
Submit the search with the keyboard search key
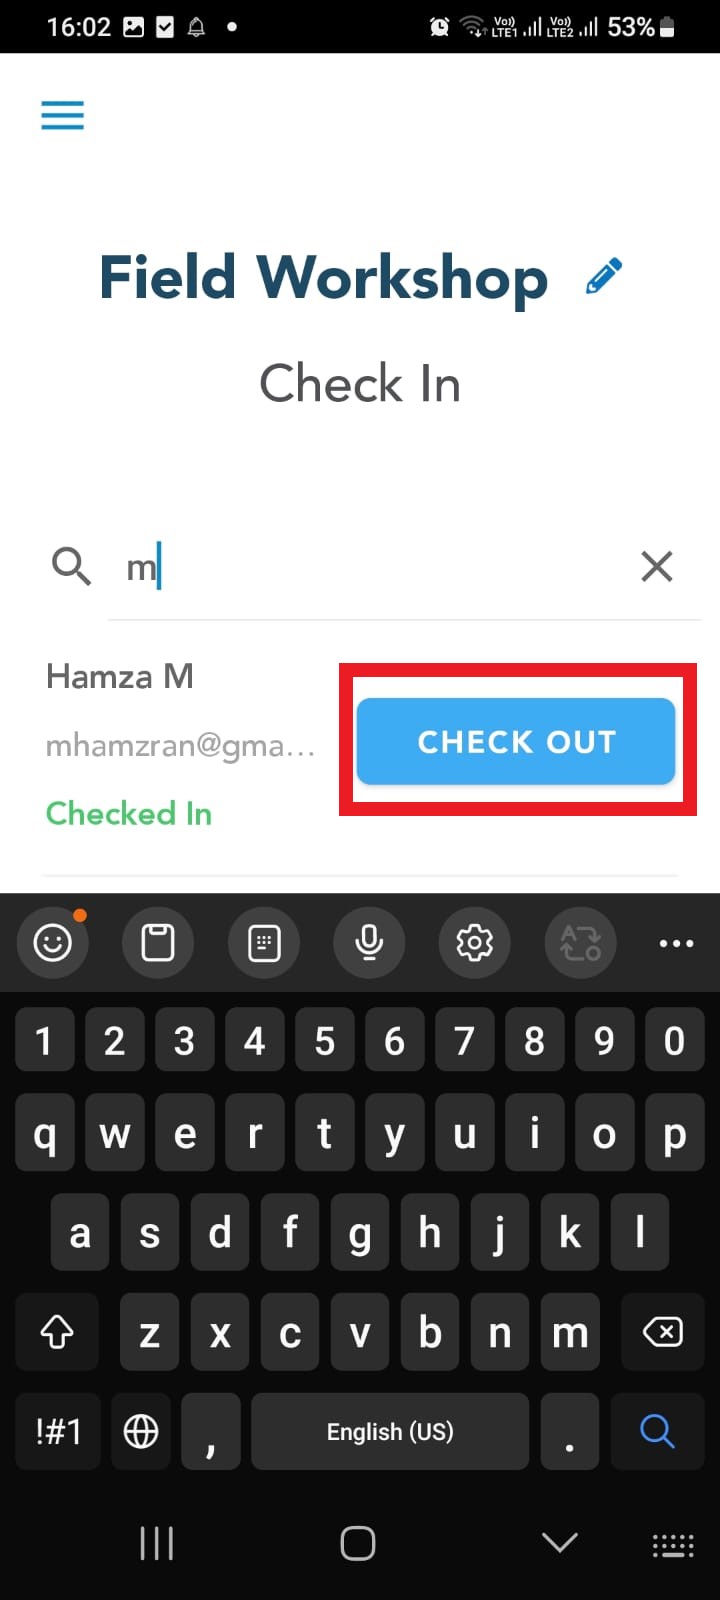[x=656, y=1431]
